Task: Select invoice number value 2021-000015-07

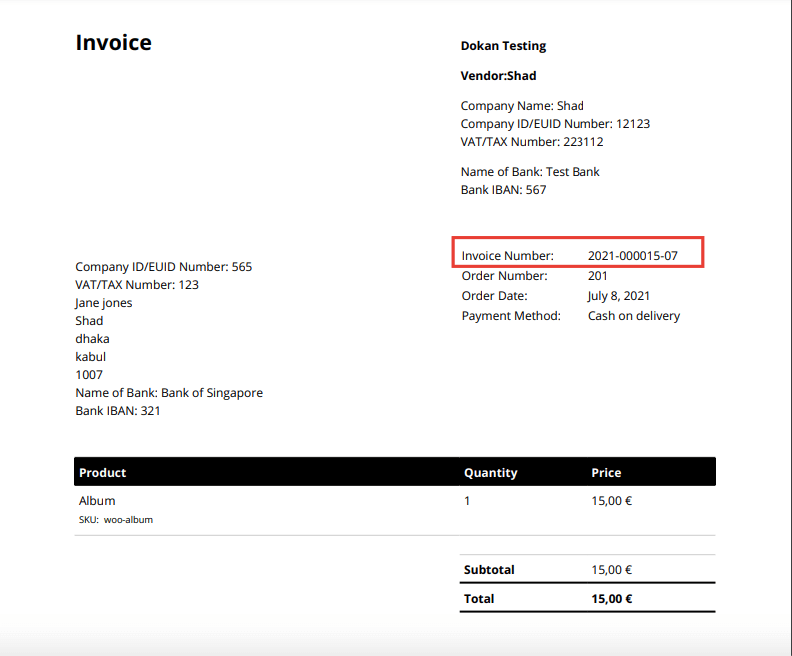Action: 632,256
